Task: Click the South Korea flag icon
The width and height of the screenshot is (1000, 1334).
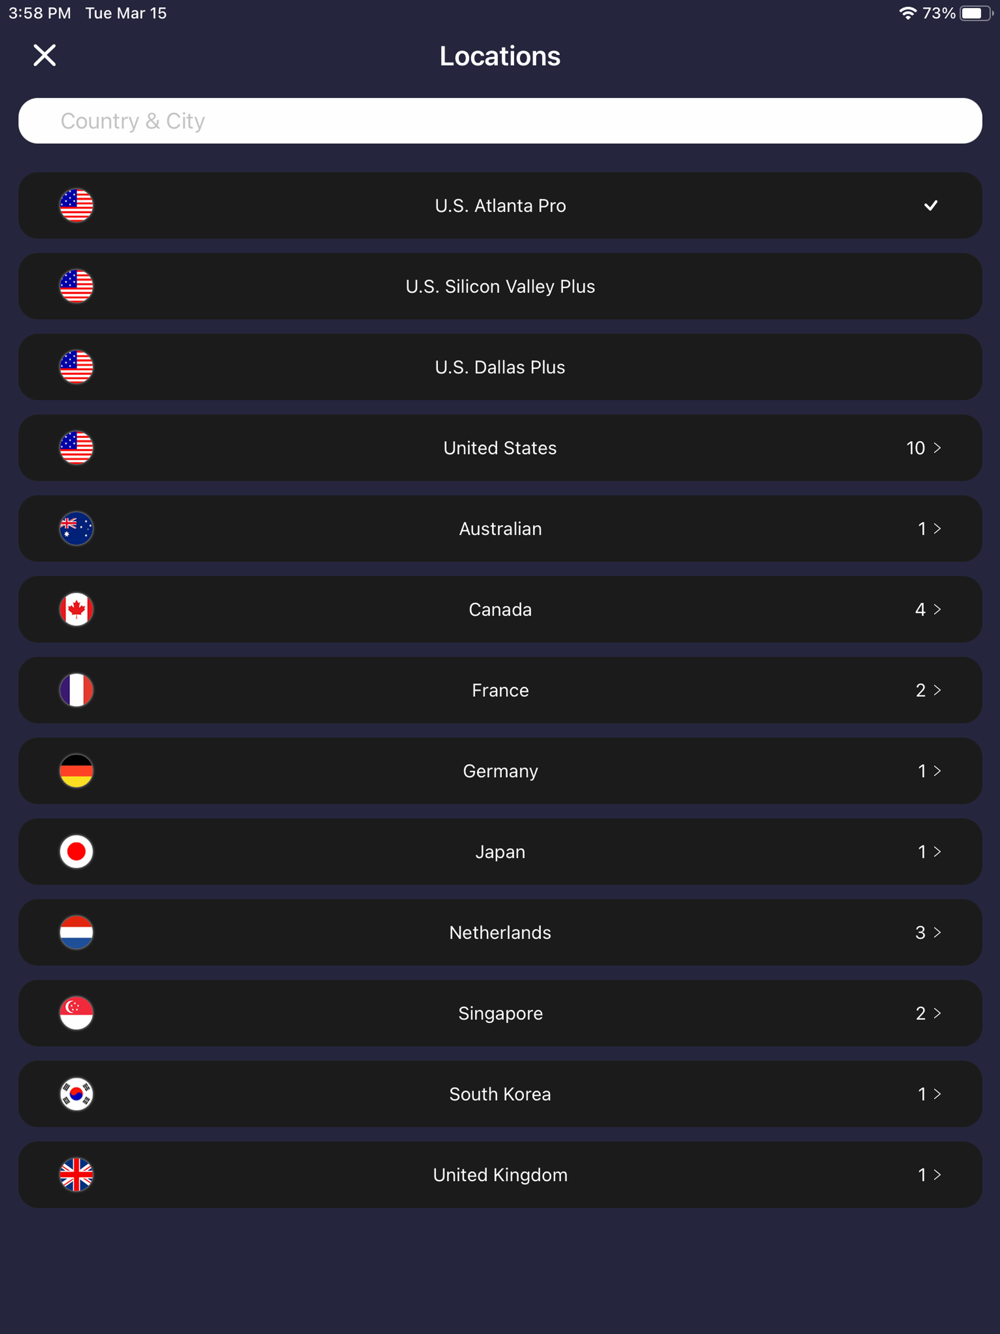Action: point(76,1094)
